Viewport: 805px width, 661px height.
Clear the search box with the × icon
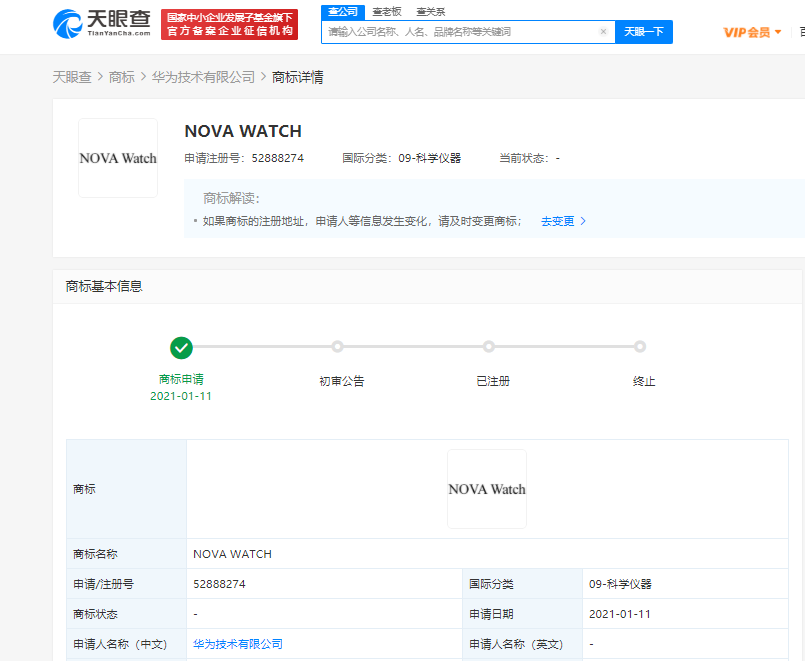pyautogui.click(x=604, y=32)
